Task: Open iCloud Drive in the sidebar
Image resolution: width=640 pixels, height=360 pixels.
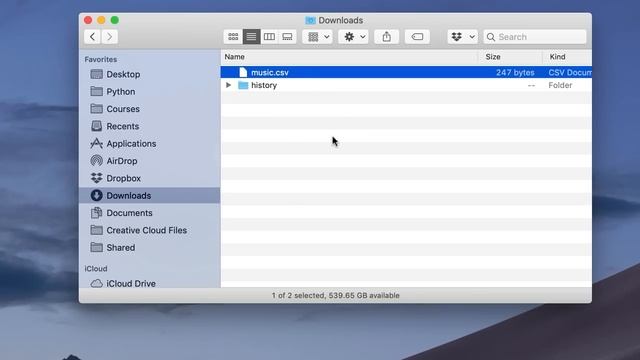Action: coord(149,283)
